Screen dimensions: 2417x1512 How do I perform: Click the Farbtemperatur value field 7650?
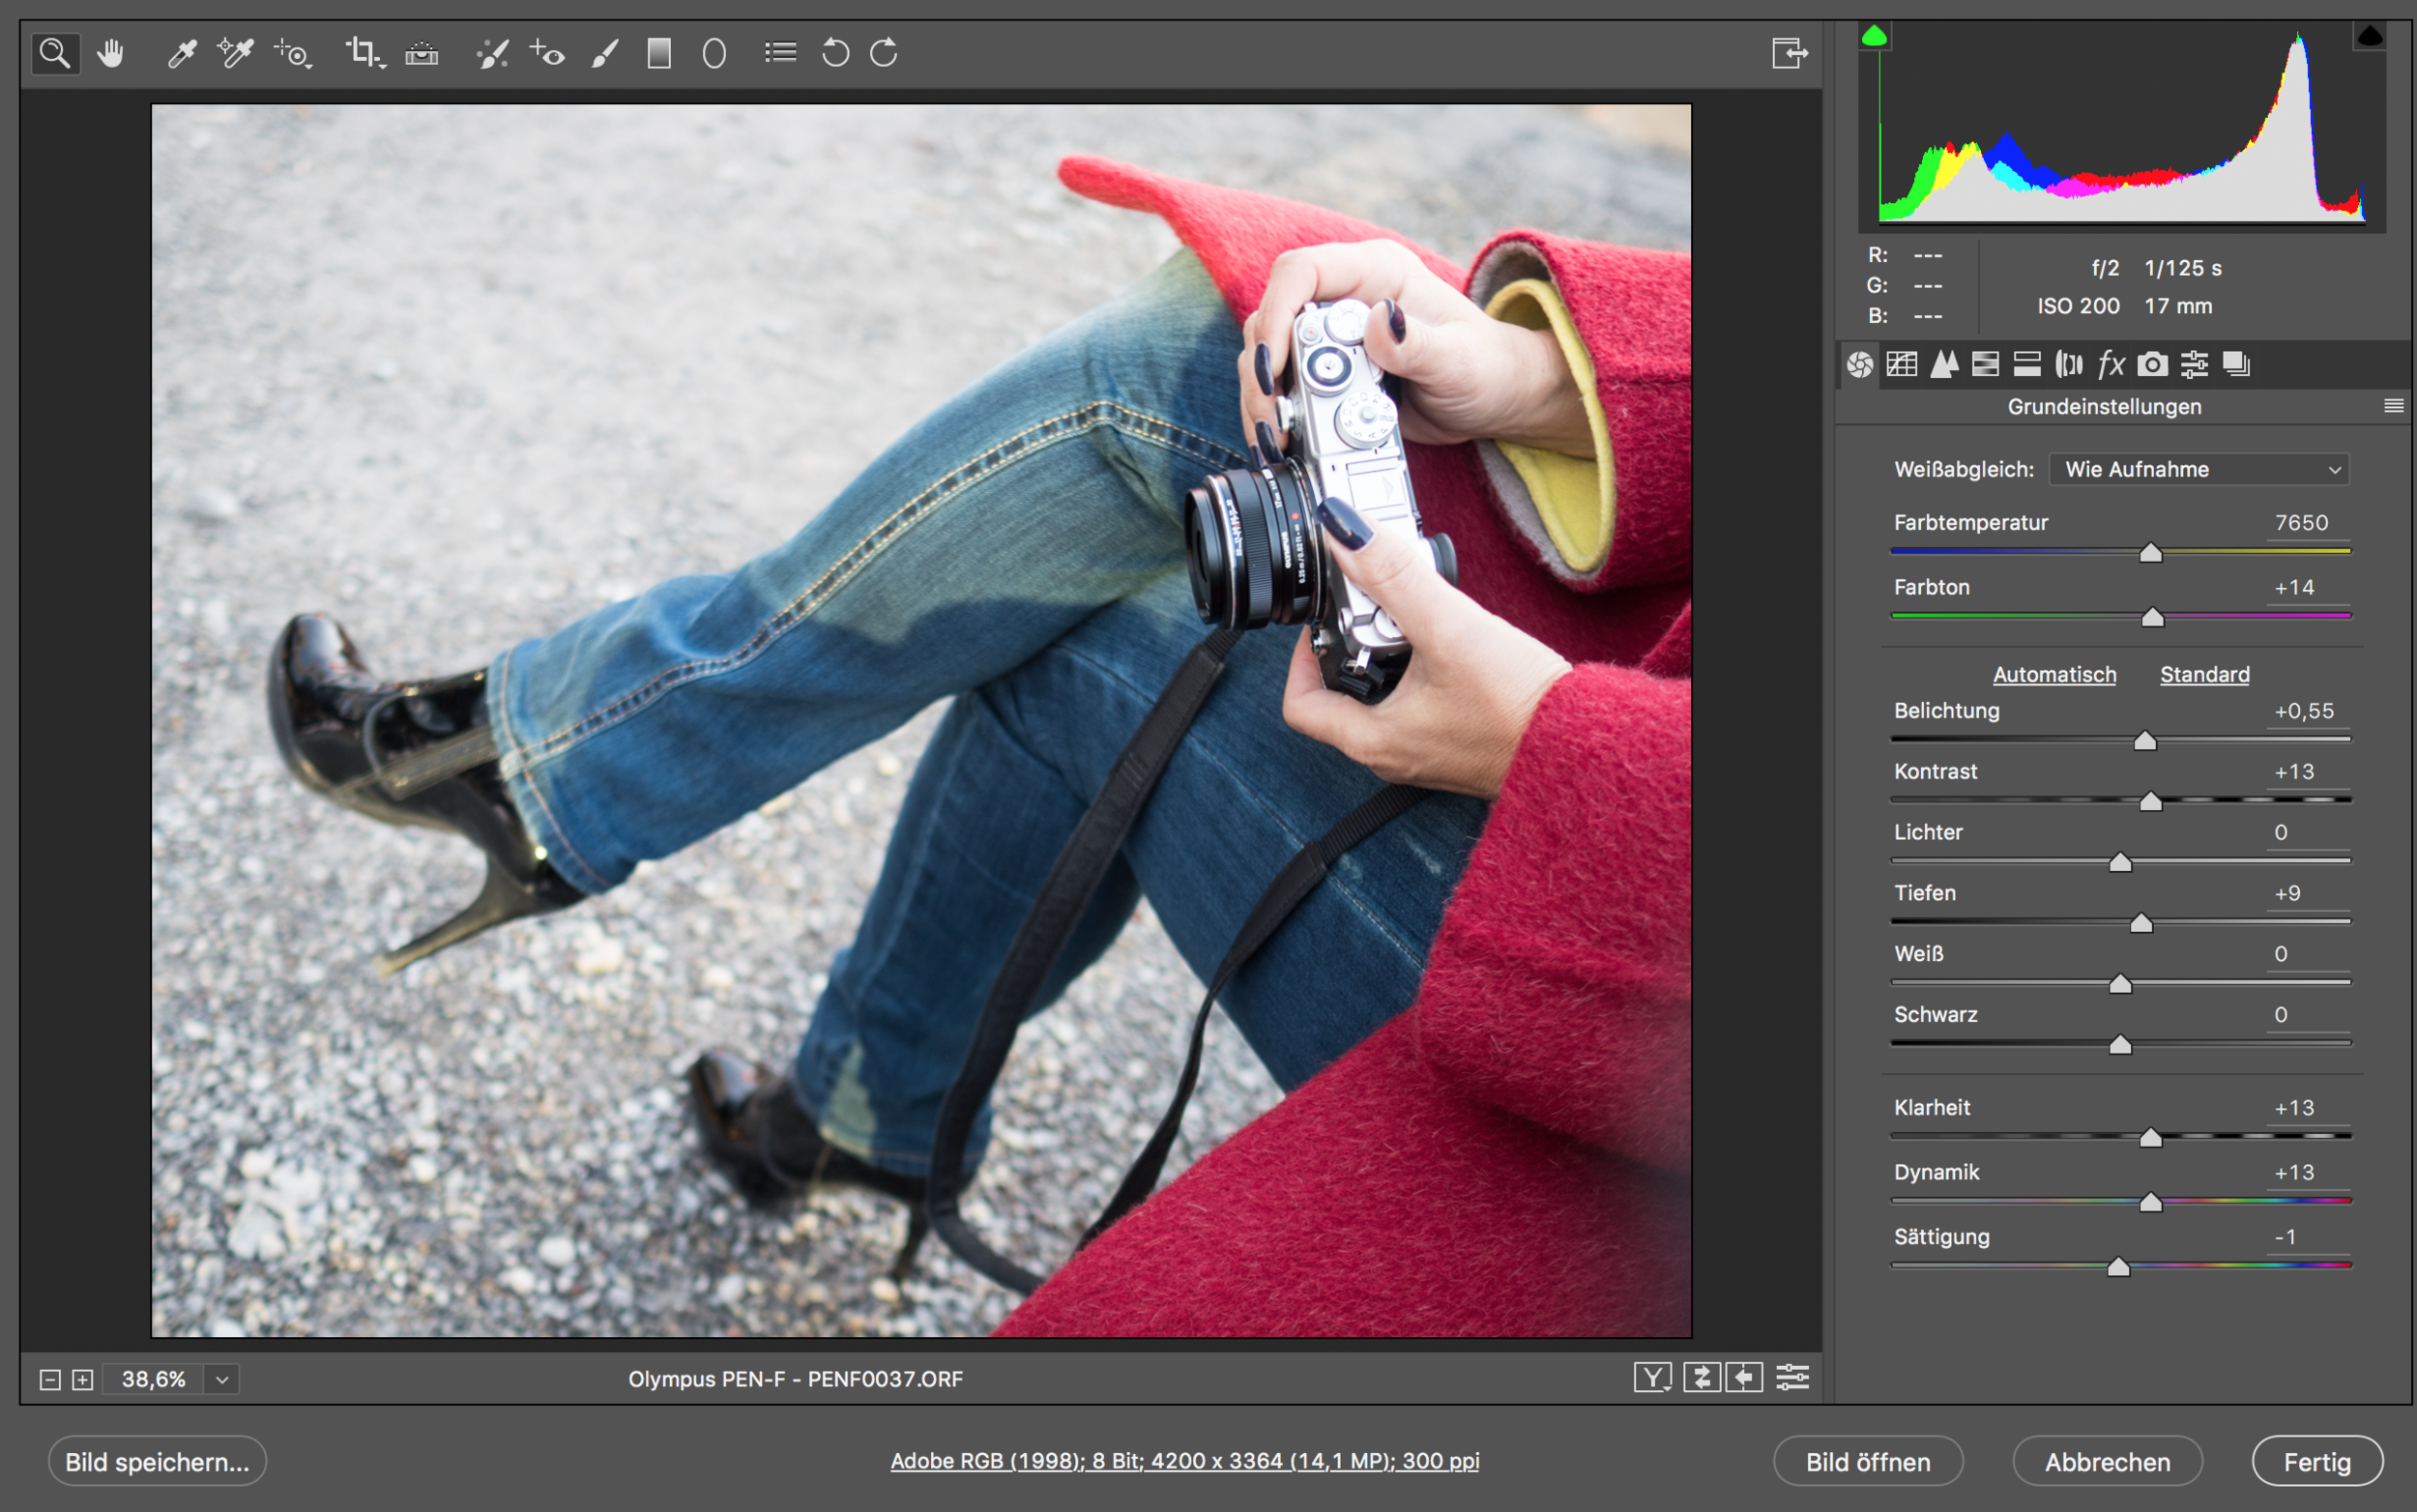tap(2306, 523)
